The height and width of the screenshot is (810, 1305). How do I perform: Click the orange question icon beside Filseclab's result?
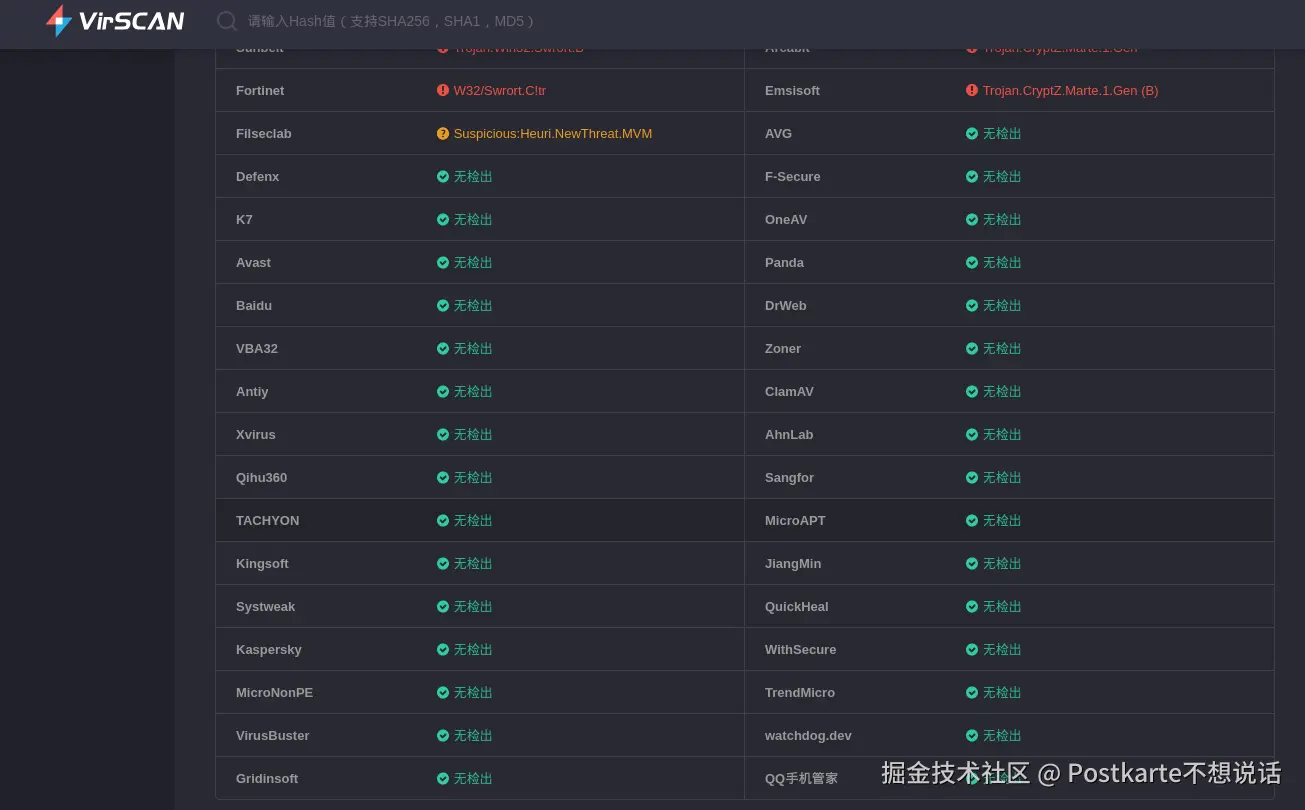coord(443,133)
